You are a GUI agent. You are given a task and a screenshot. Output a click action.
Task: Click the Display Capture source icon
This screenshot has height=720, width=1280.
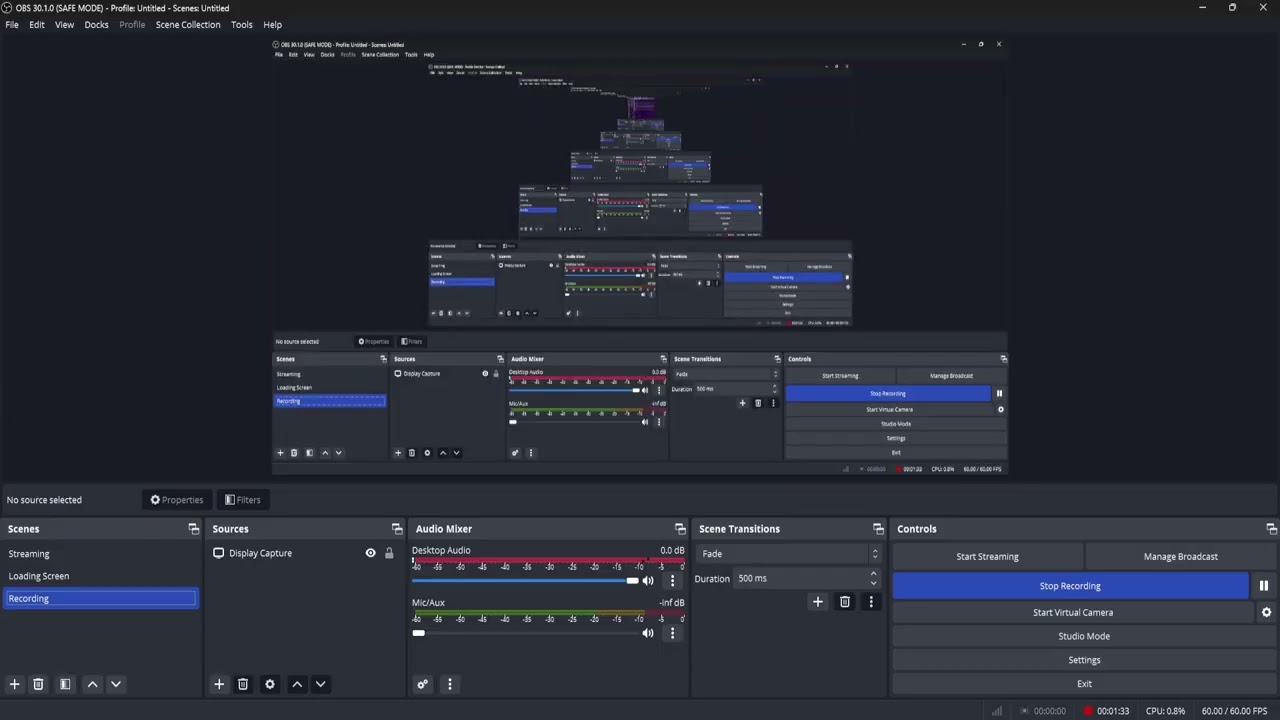pyautogui.click(x=218, y=553)
